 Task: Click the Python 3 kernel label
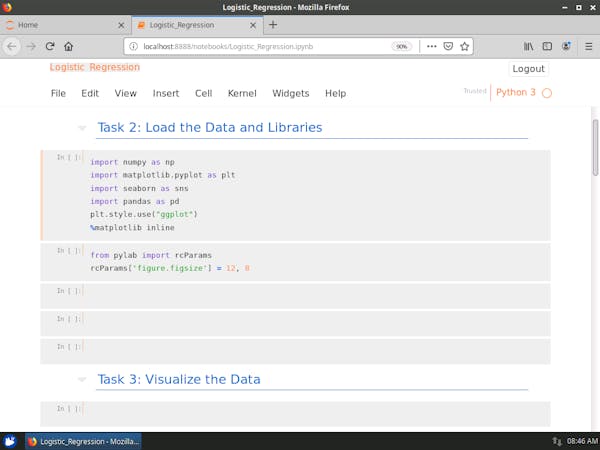[515, 93]
